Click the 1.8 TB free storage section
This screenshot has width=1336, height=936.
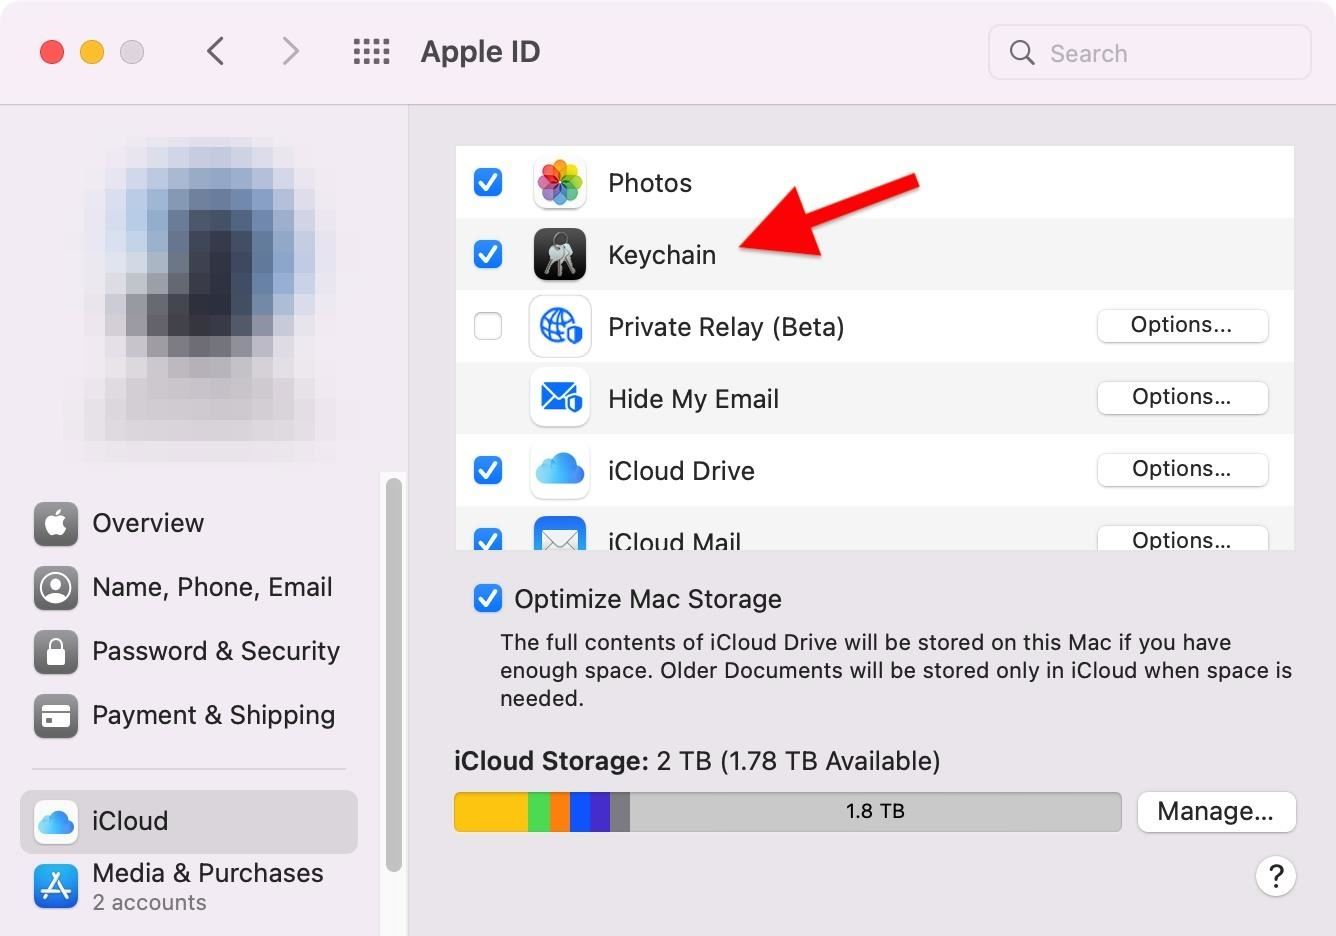point(875,811)
